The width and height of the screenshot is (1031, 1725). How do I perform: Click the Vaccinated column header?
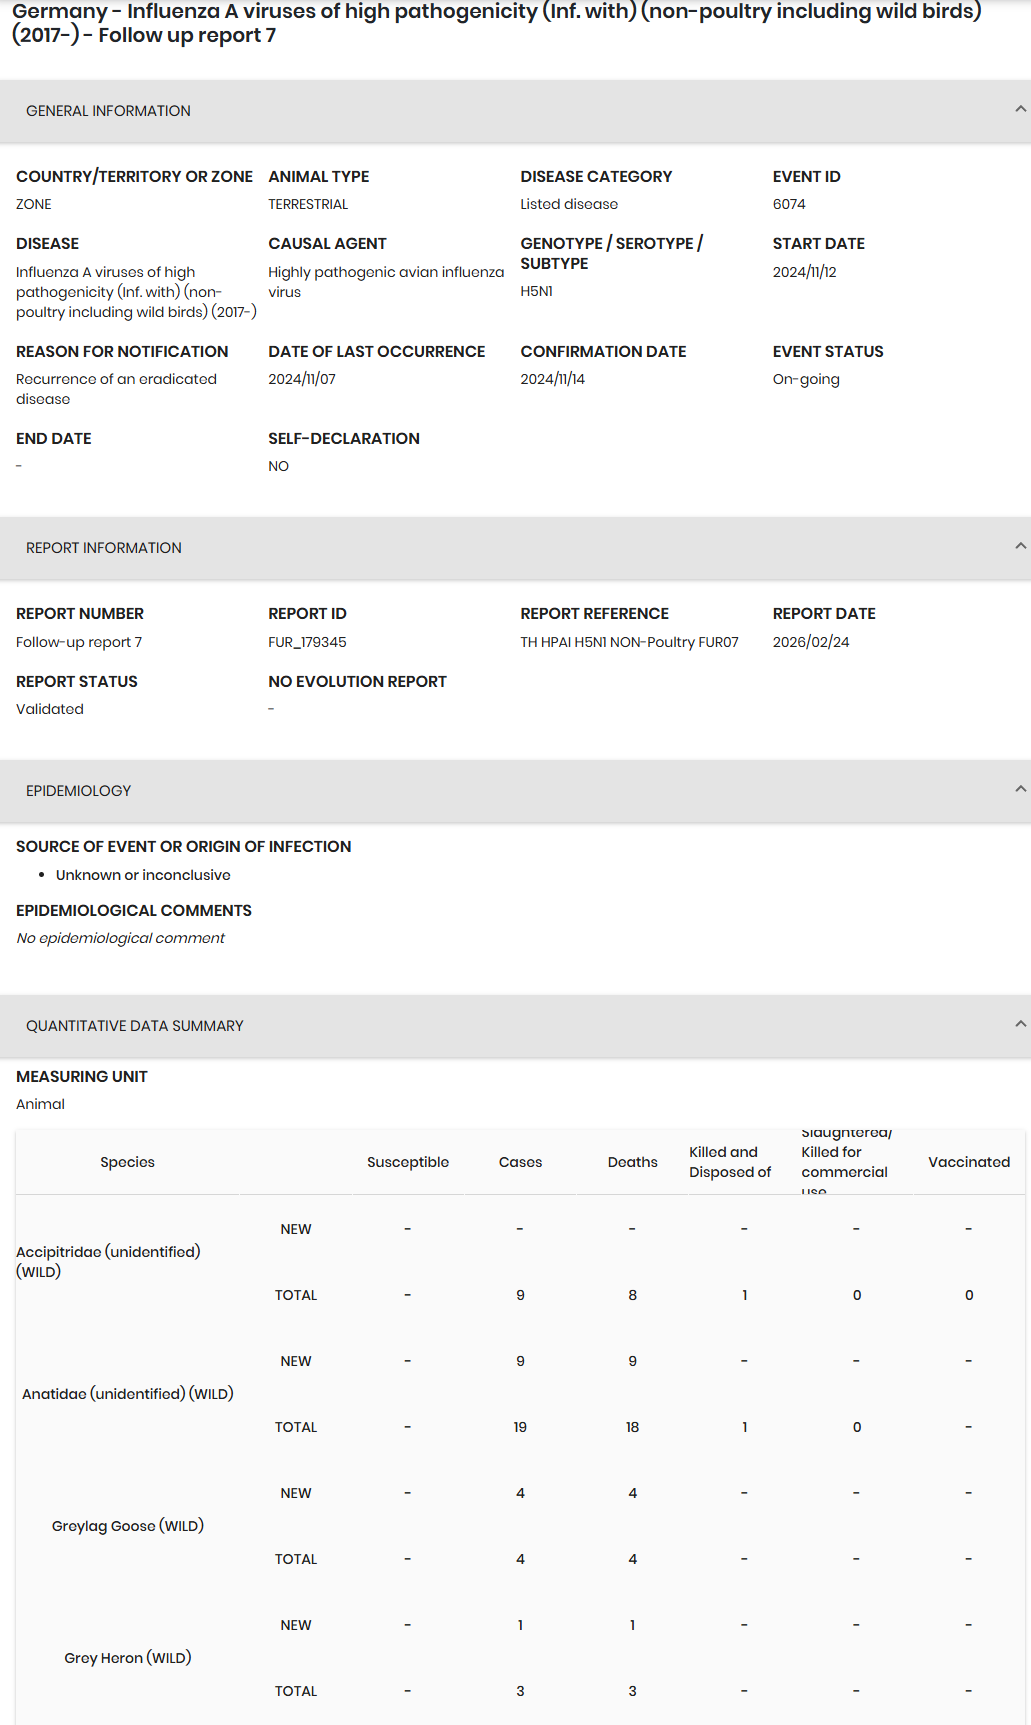click(968, 1162)
